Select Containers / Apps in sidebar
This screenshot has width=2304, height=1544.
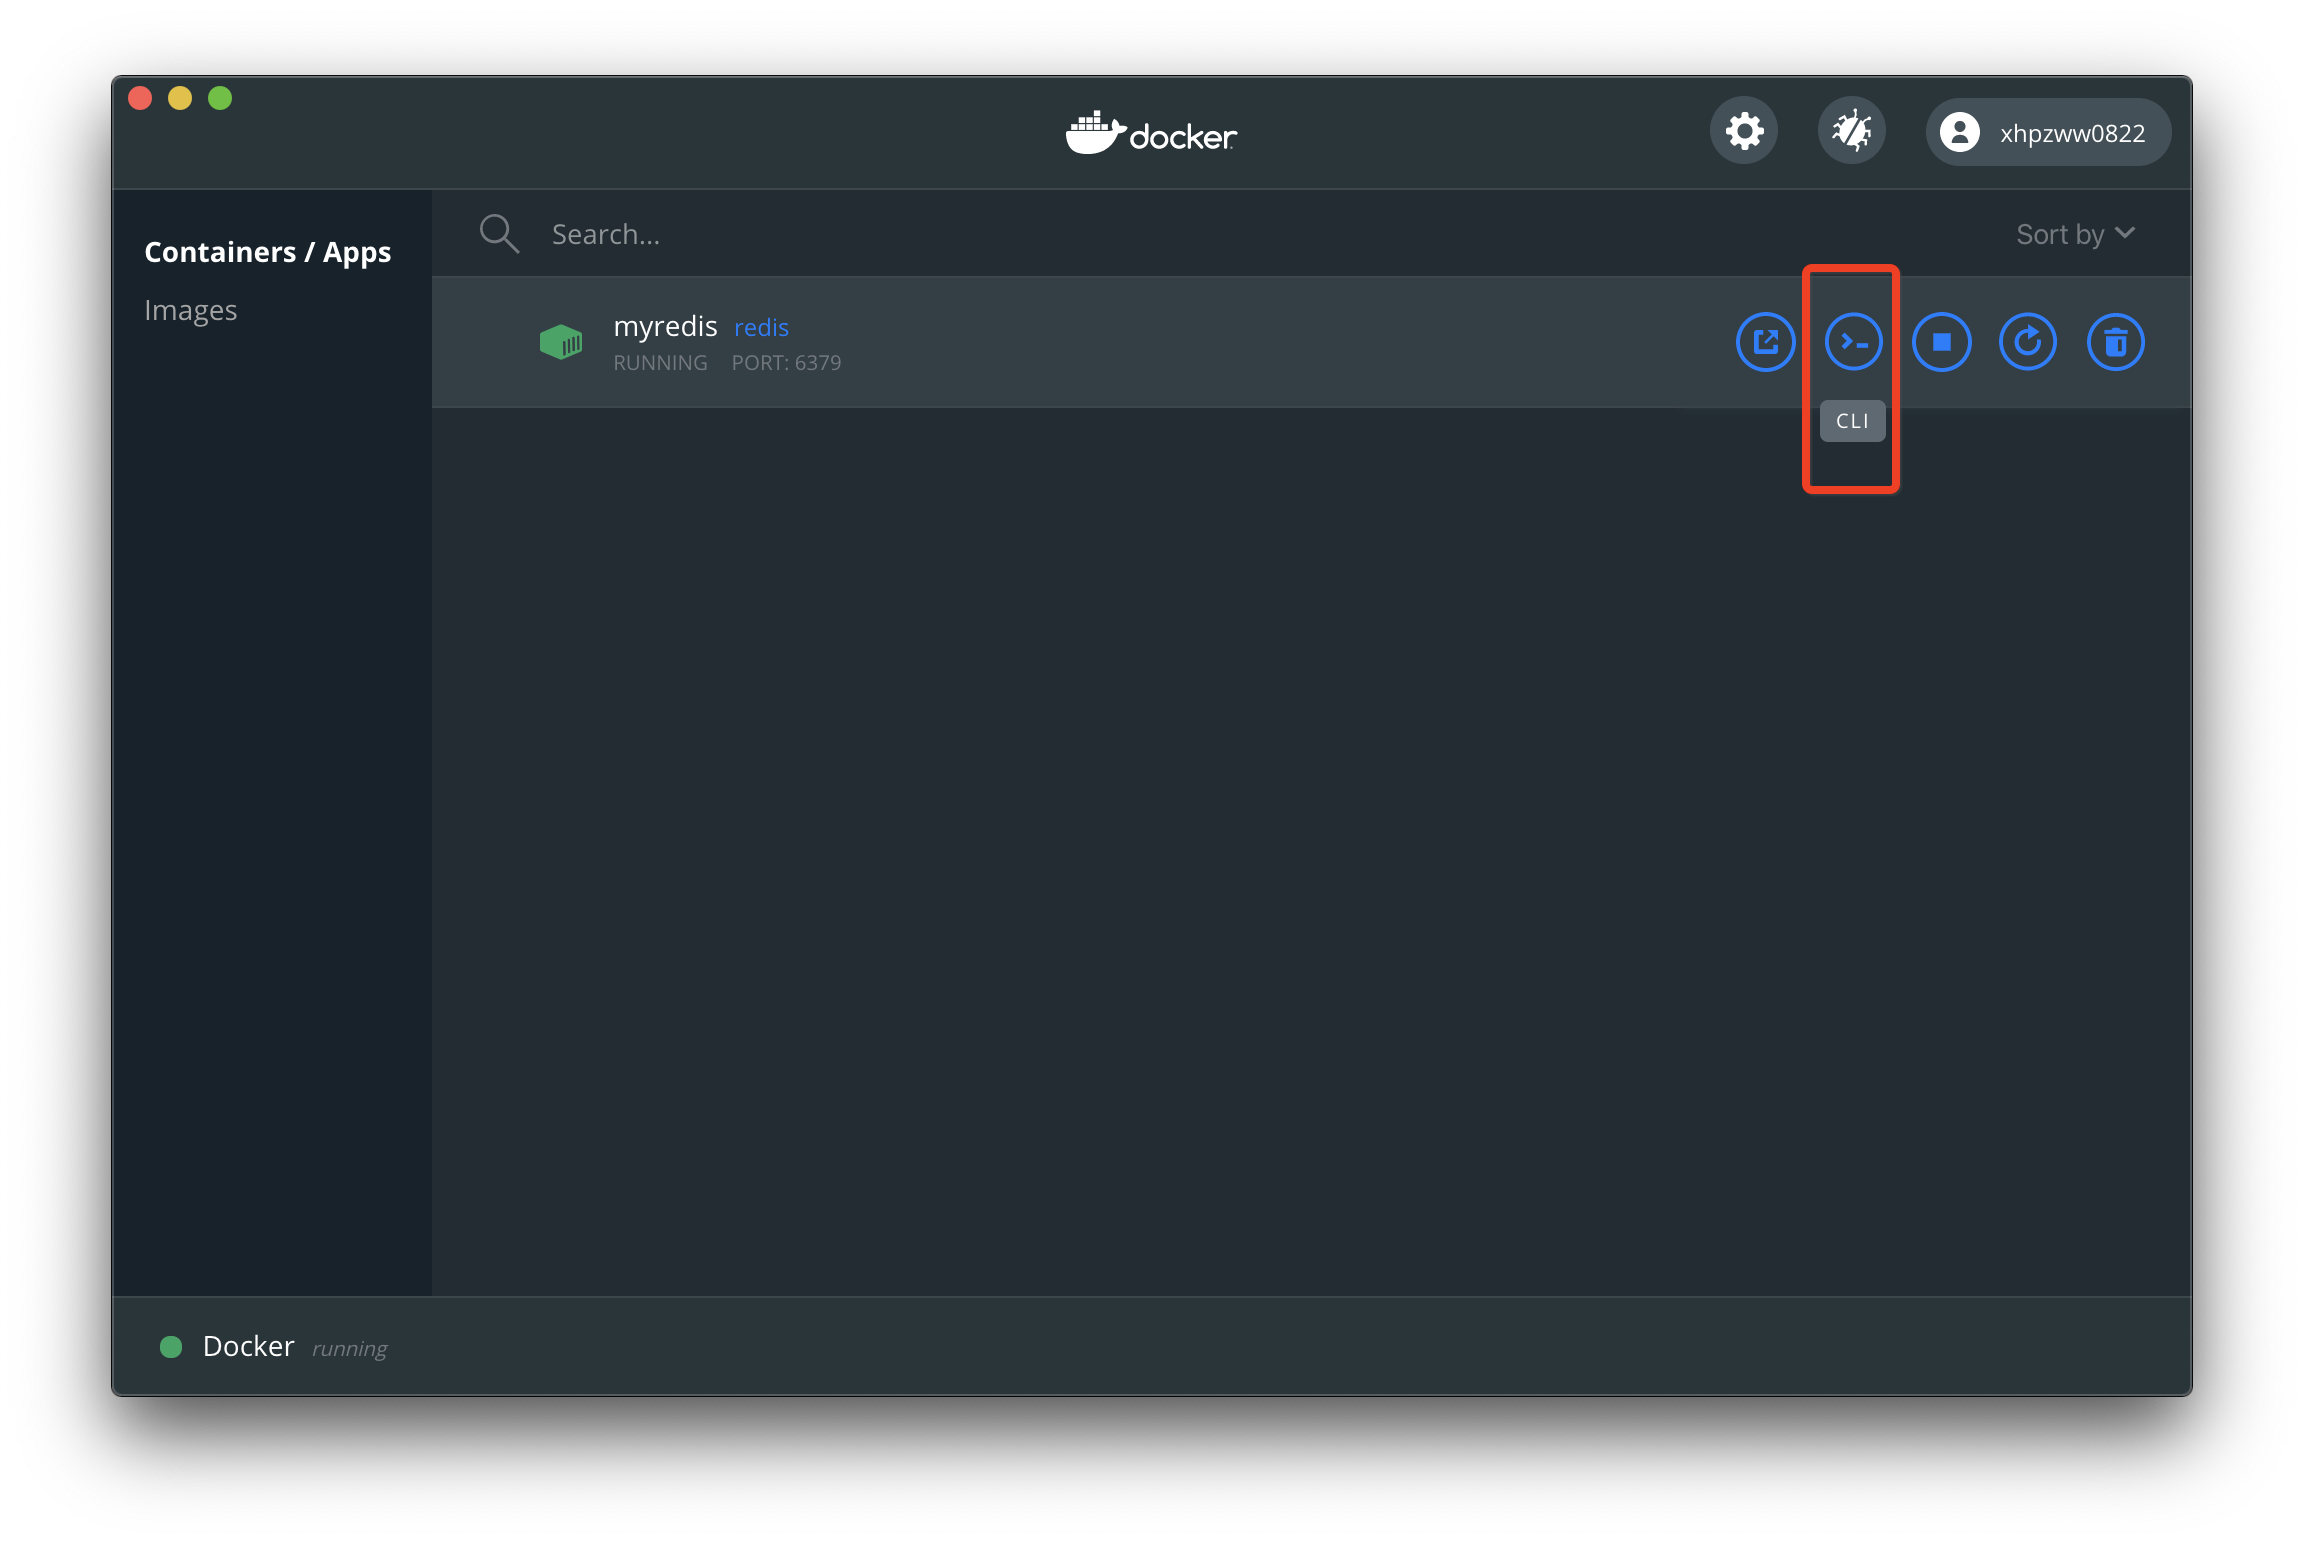[x=268, y=252]
